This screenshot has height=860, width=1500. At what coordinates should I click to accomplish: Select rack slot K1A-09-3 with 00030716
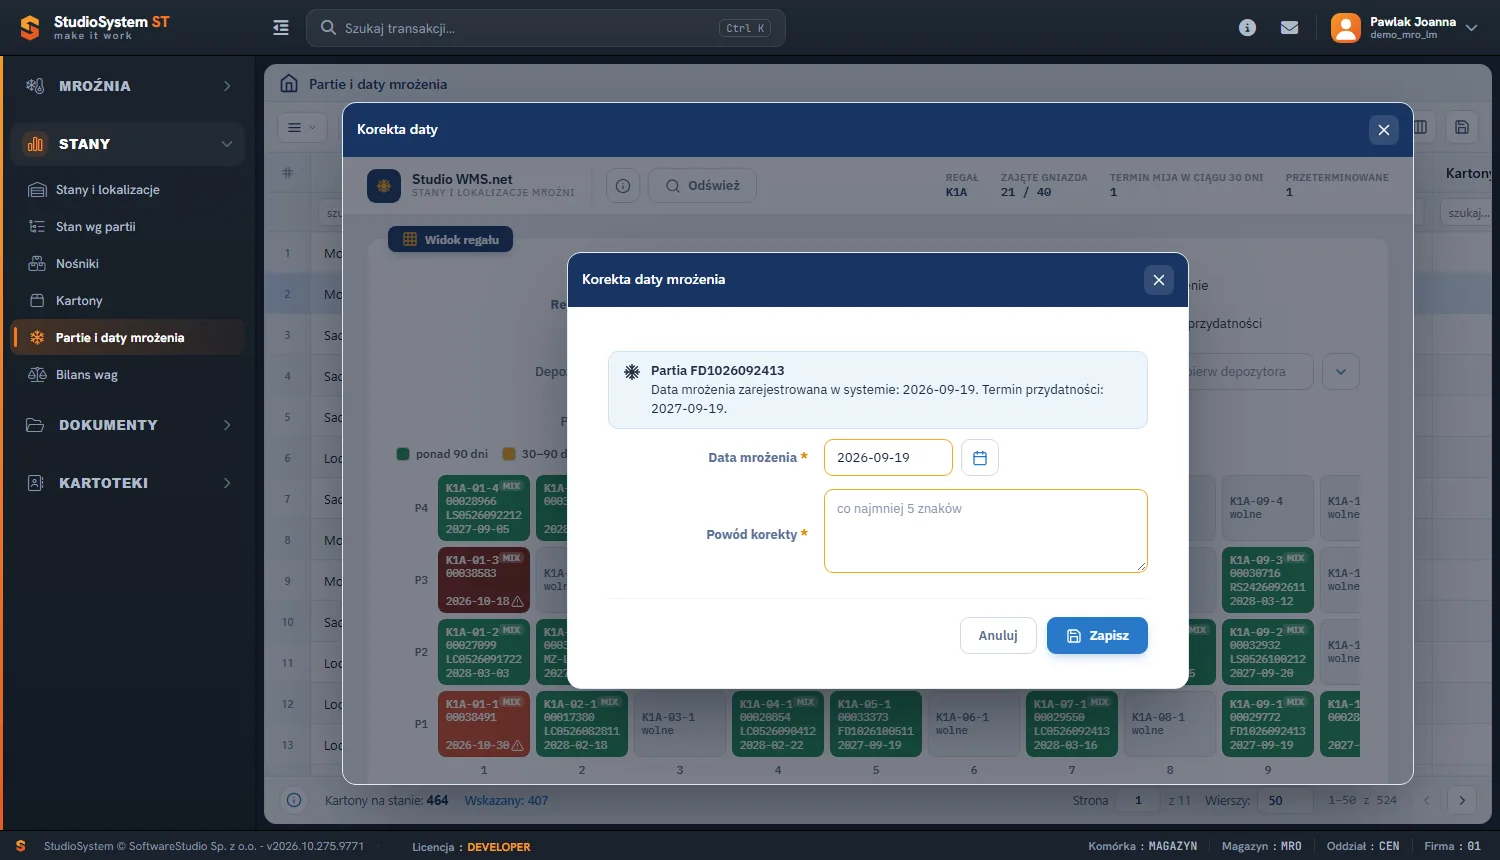[x=1268, y=580]
